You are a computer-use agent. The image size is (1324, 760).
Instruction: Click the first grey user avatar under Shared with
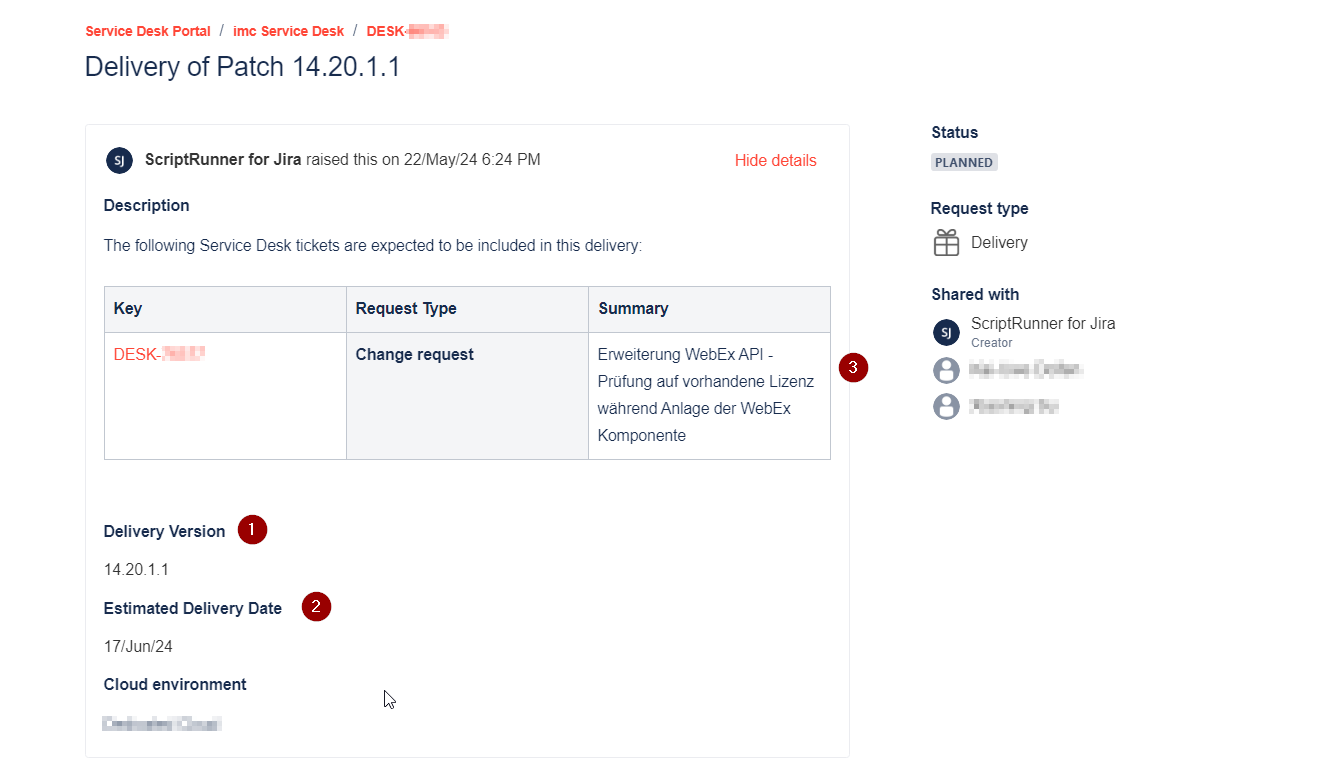click(946, 370)
